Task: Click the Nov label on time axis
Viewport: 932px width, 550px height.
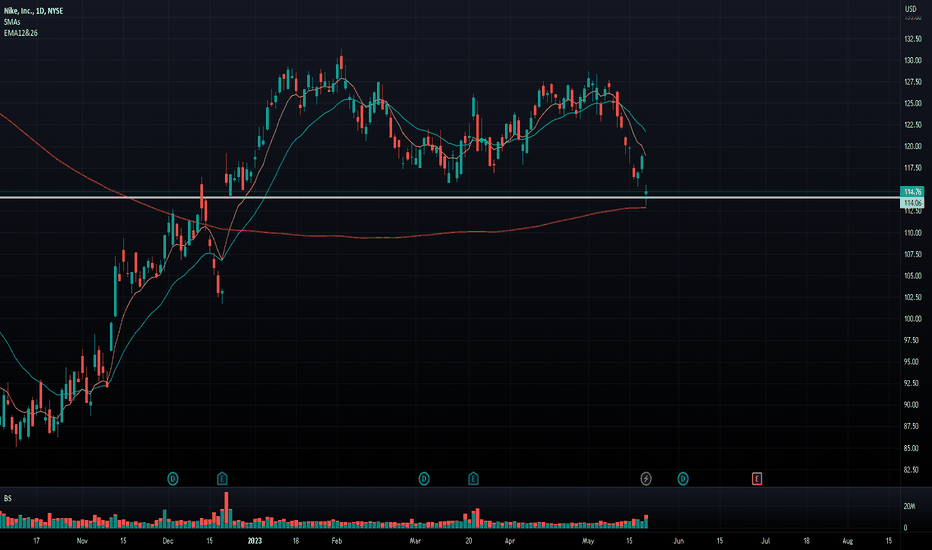Action: point(82,540)
